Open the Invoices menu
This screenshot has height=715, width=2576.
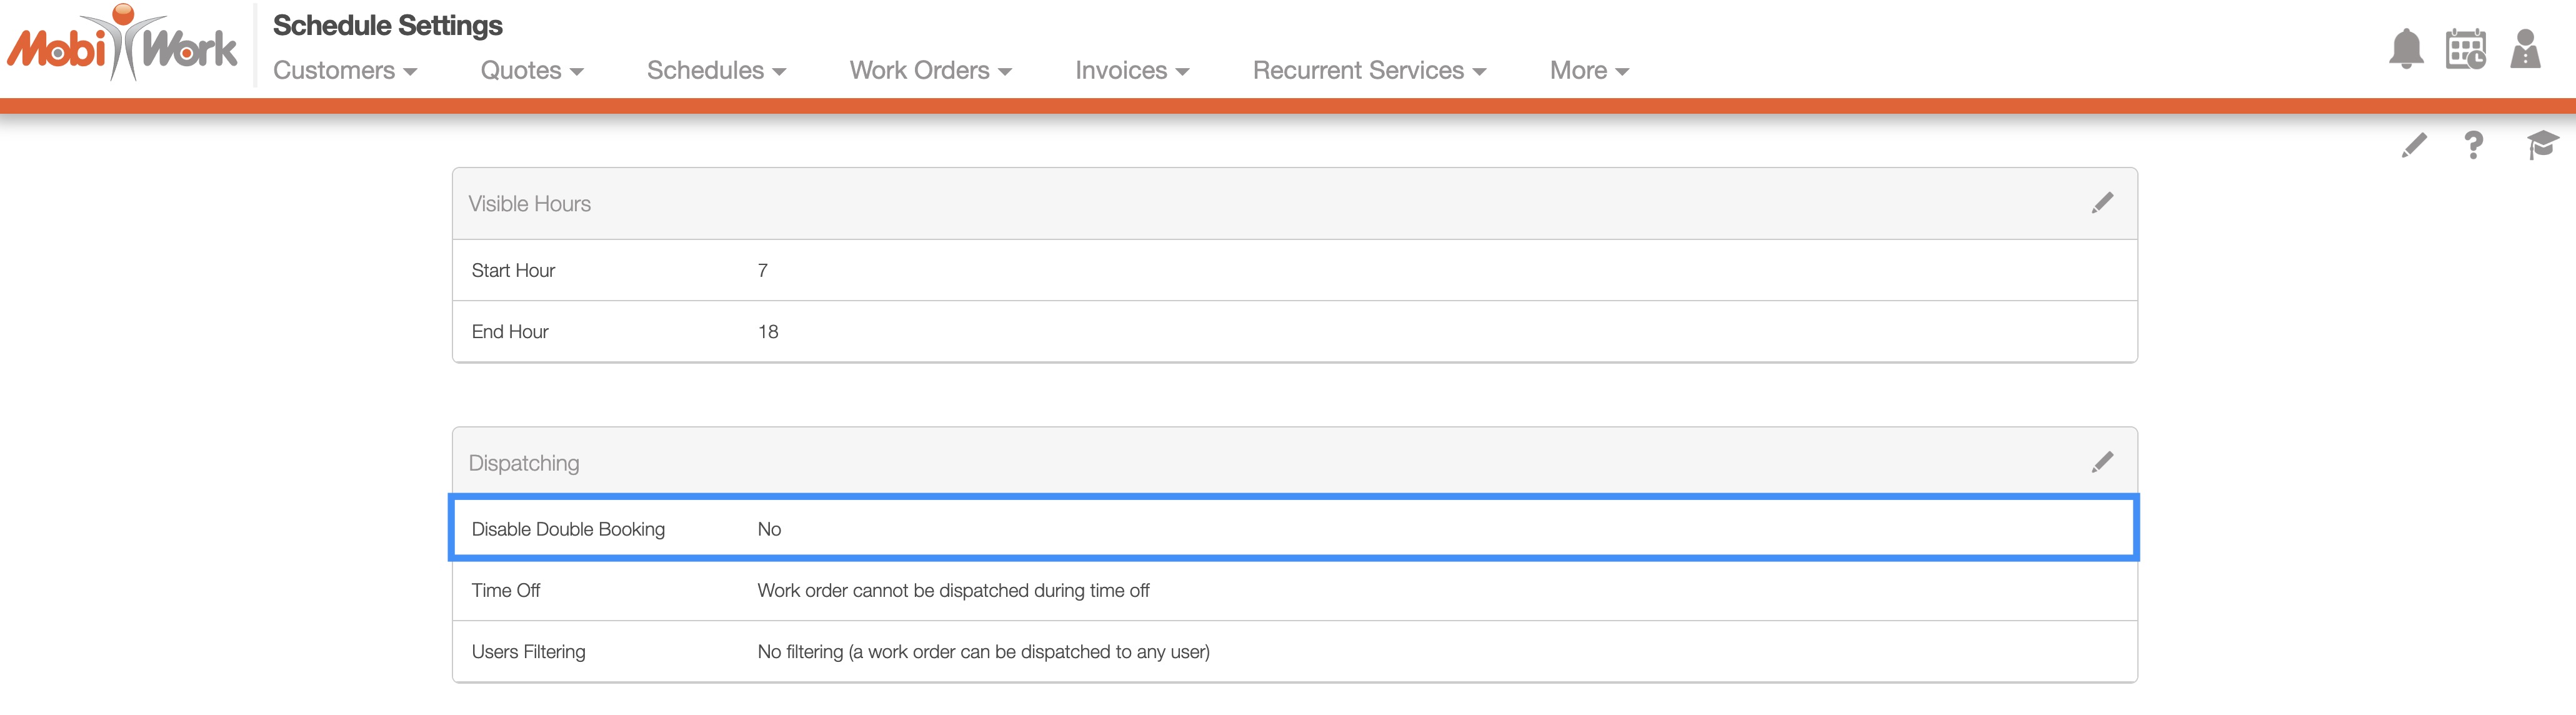(x=1131, y=71)
